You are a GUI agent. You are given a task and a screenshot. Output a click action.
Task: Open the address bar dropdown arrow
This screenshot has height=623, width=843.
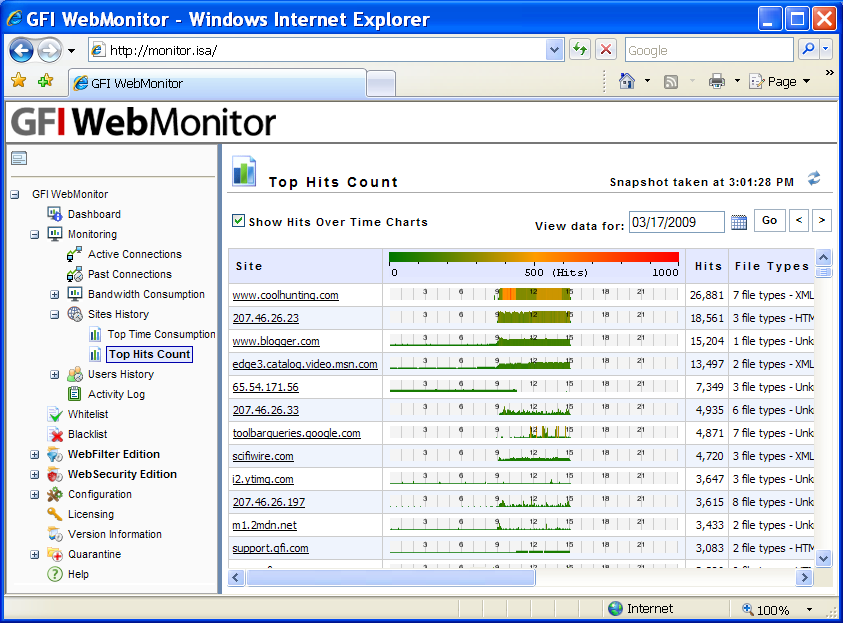(555, 50)
